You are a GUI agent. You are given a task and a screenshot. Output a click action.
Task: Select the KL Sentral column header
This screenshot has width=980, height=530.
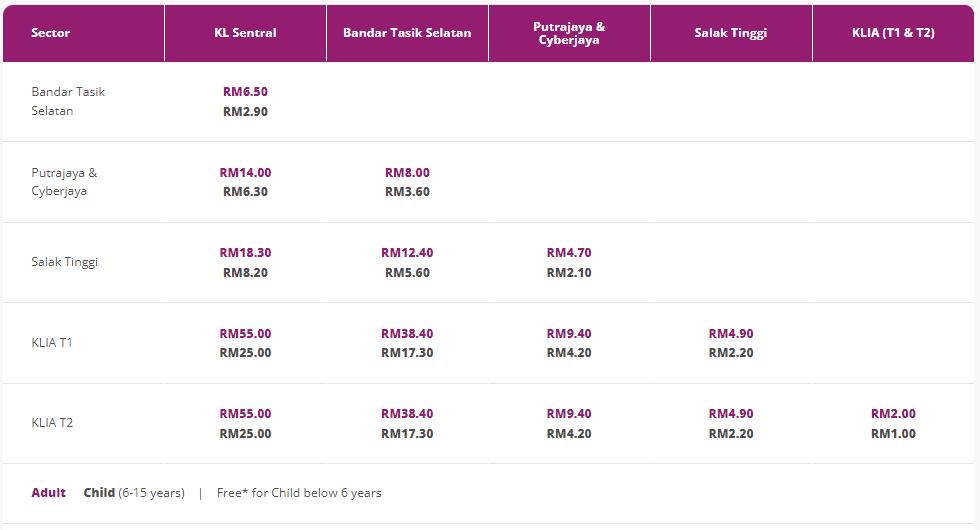coord(245,33)
